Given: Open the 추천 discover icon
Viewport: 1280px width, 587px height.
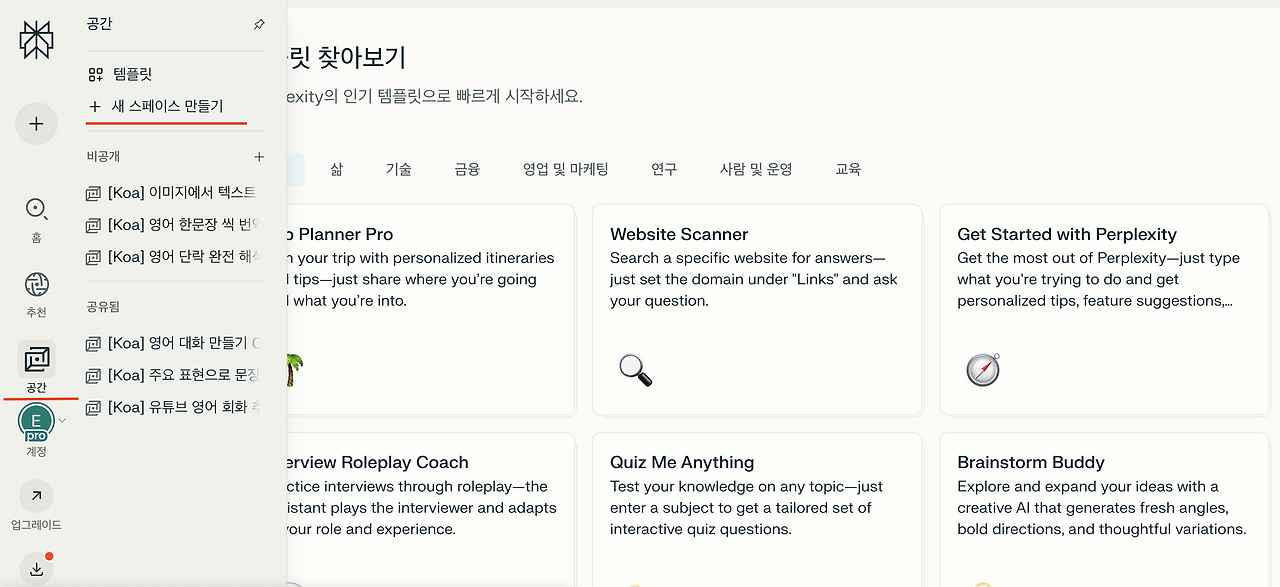Looking at the screenshot, I should tap(36, 285).
